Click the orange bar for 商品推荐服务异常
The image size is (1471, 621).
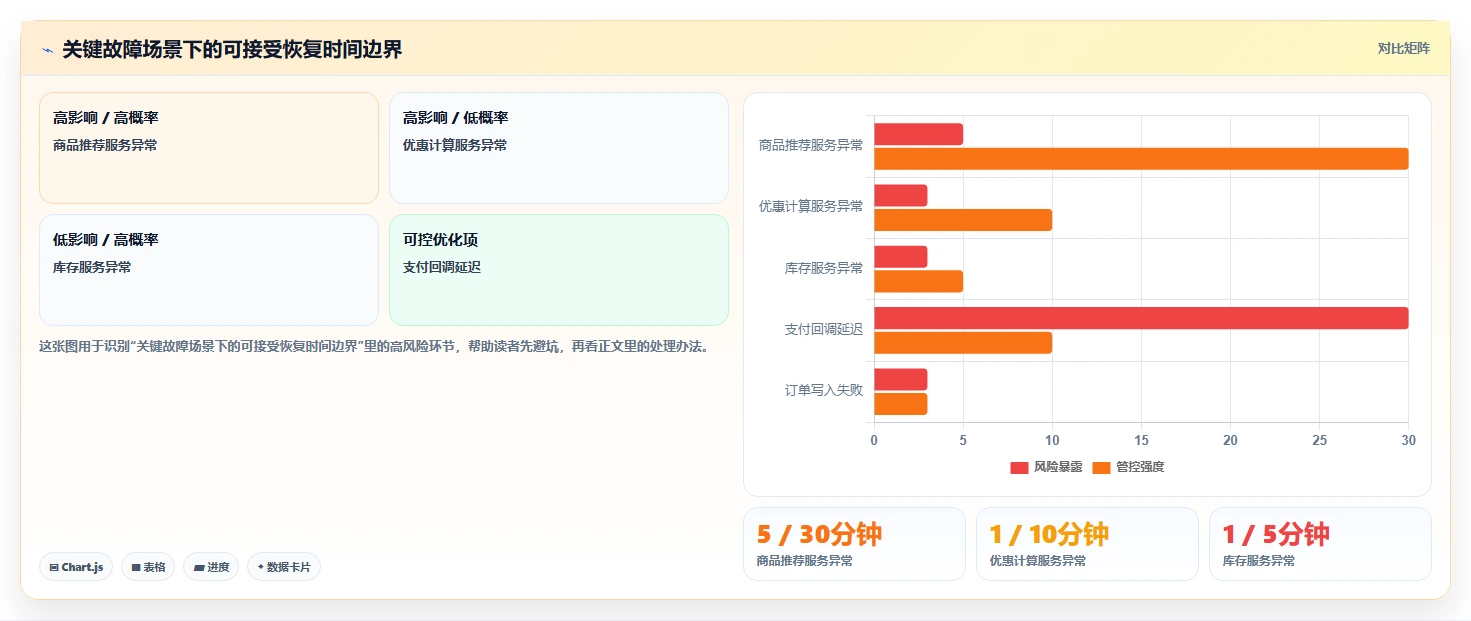[x=1141, y=159]
